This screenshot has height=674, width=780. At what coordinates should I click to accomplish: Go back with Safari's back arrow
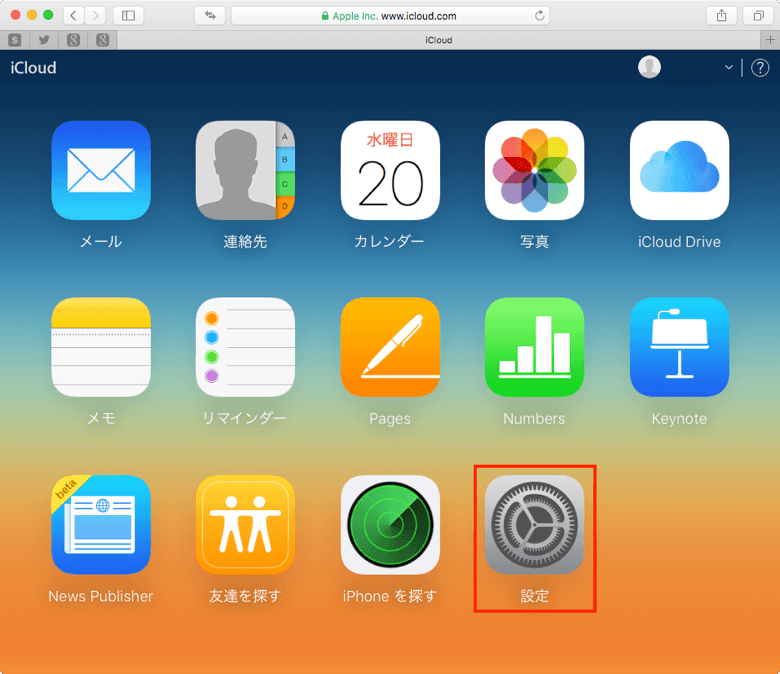click(73, 15)
